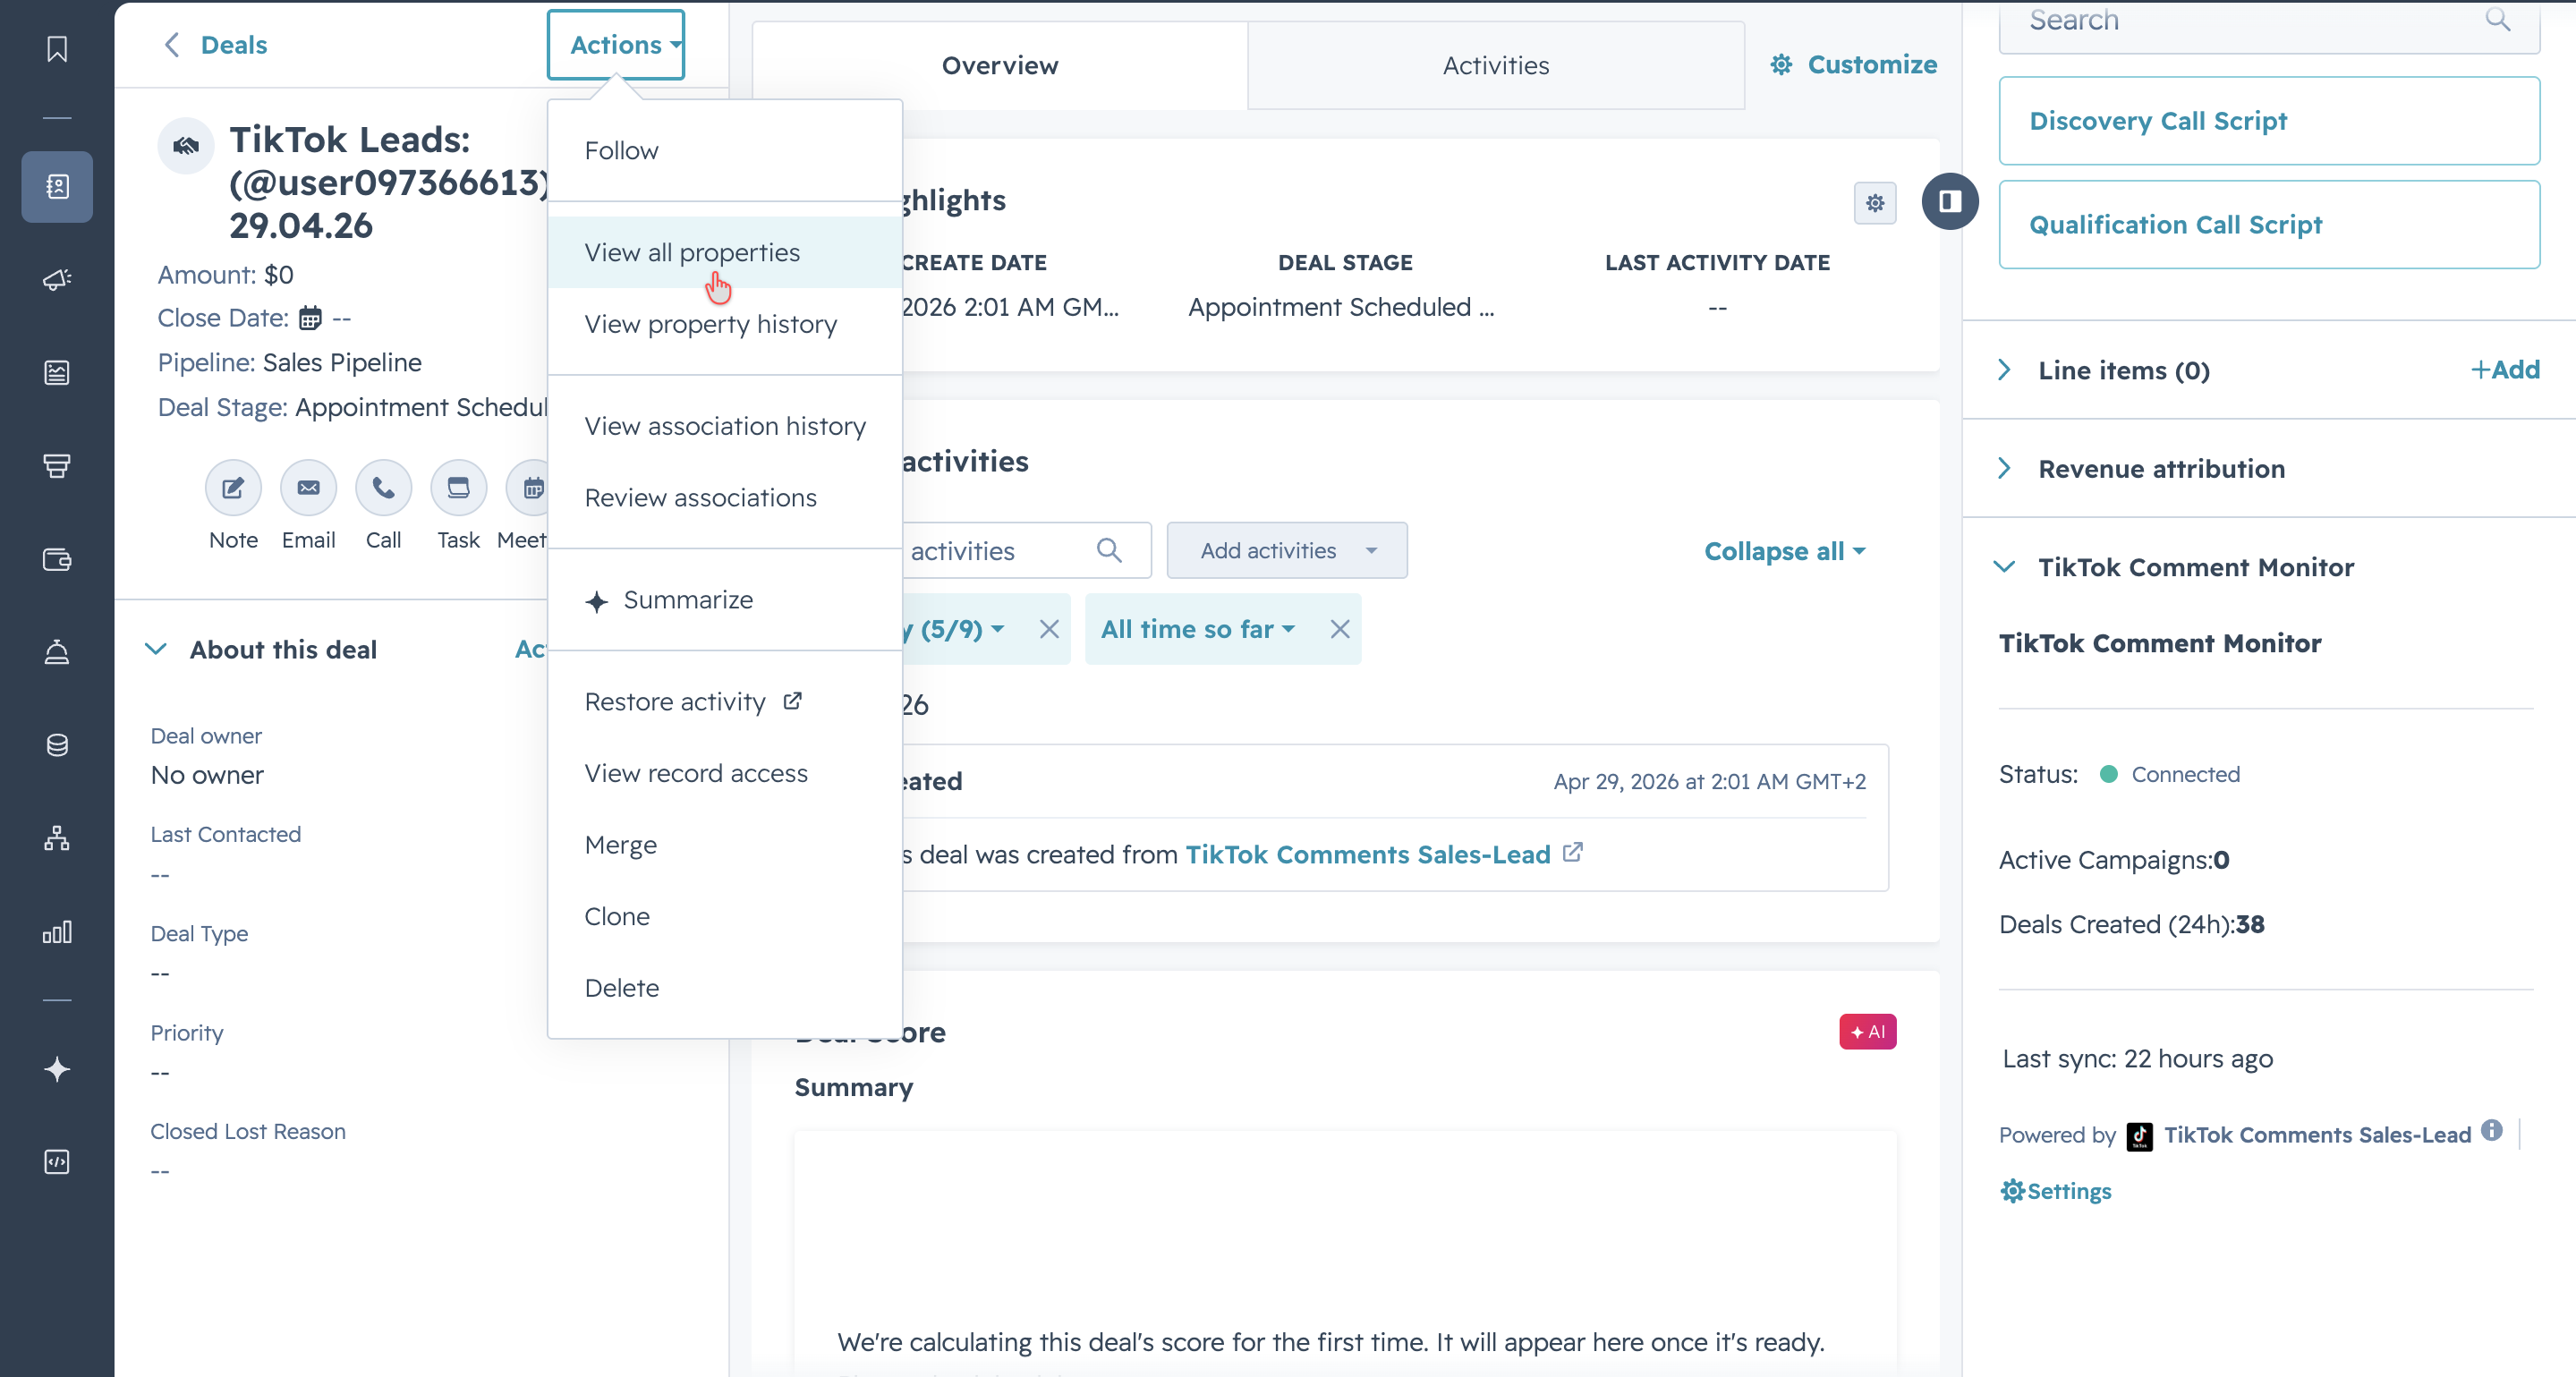Switch to the Activities tab
The image size is (2576, 1377).
tap(1496, 65)
